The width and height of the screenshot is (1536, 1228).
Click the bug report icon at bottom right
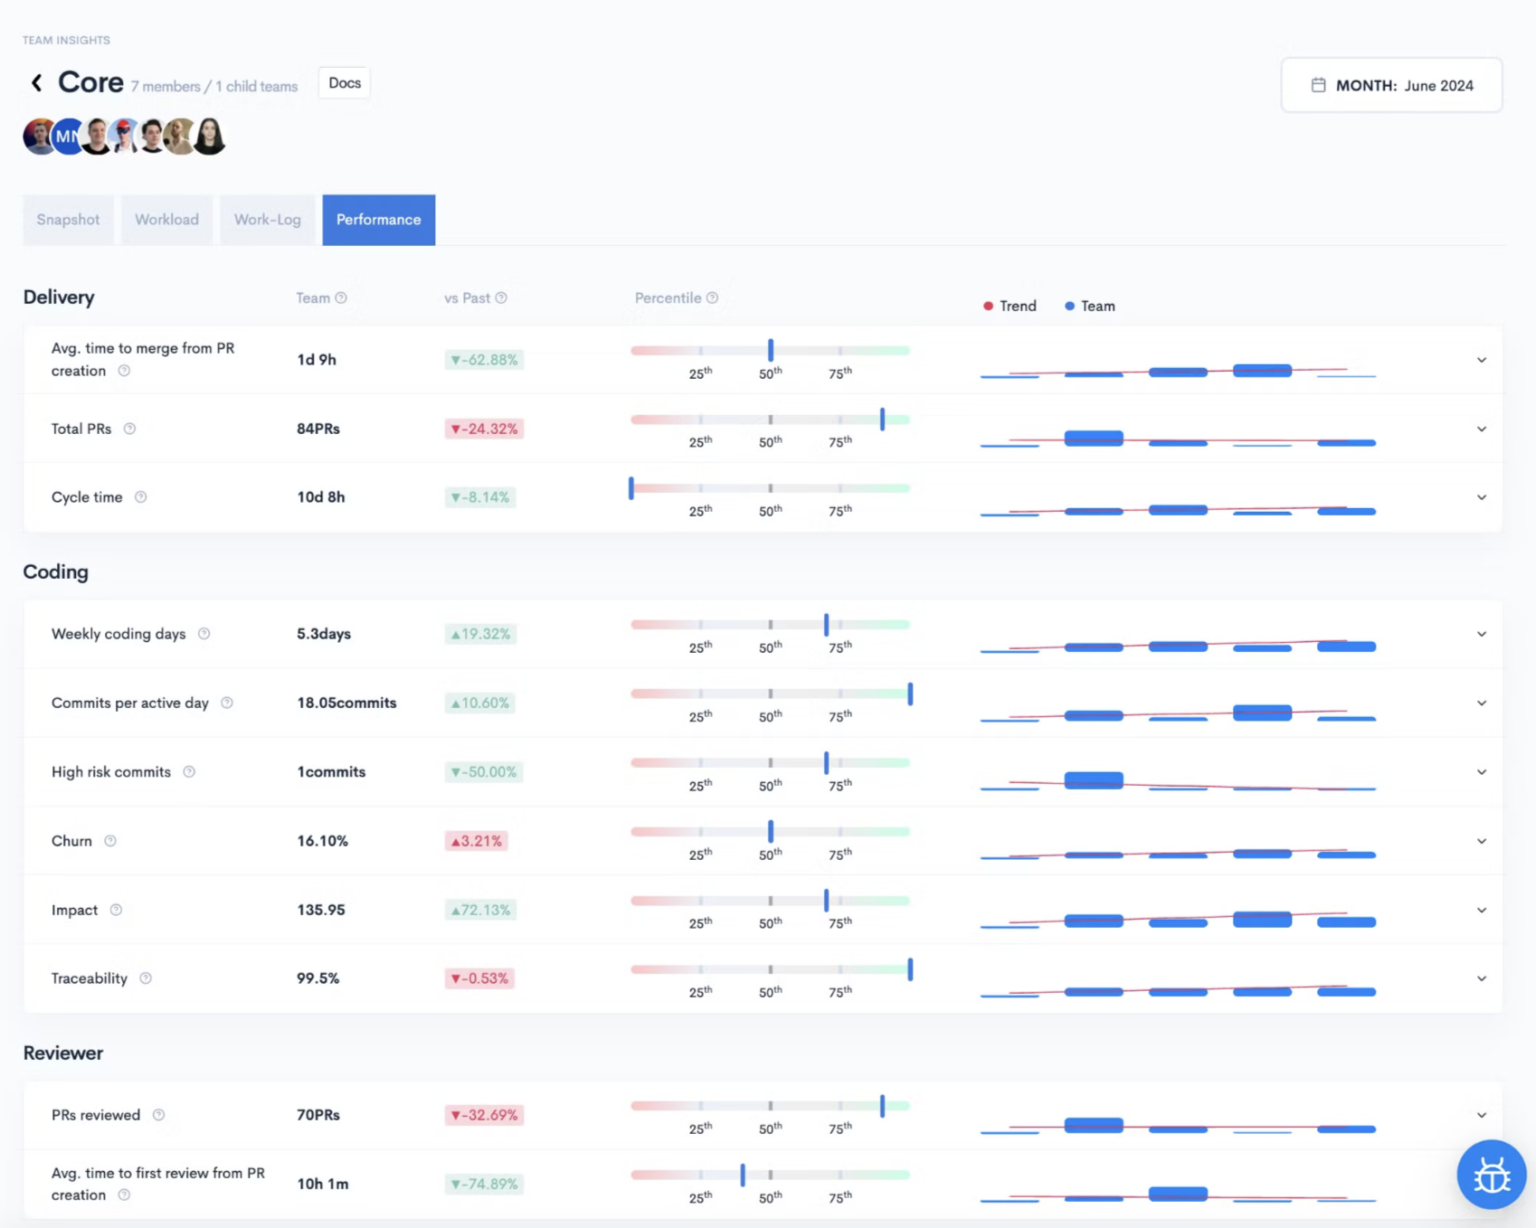(1491, 1175)
